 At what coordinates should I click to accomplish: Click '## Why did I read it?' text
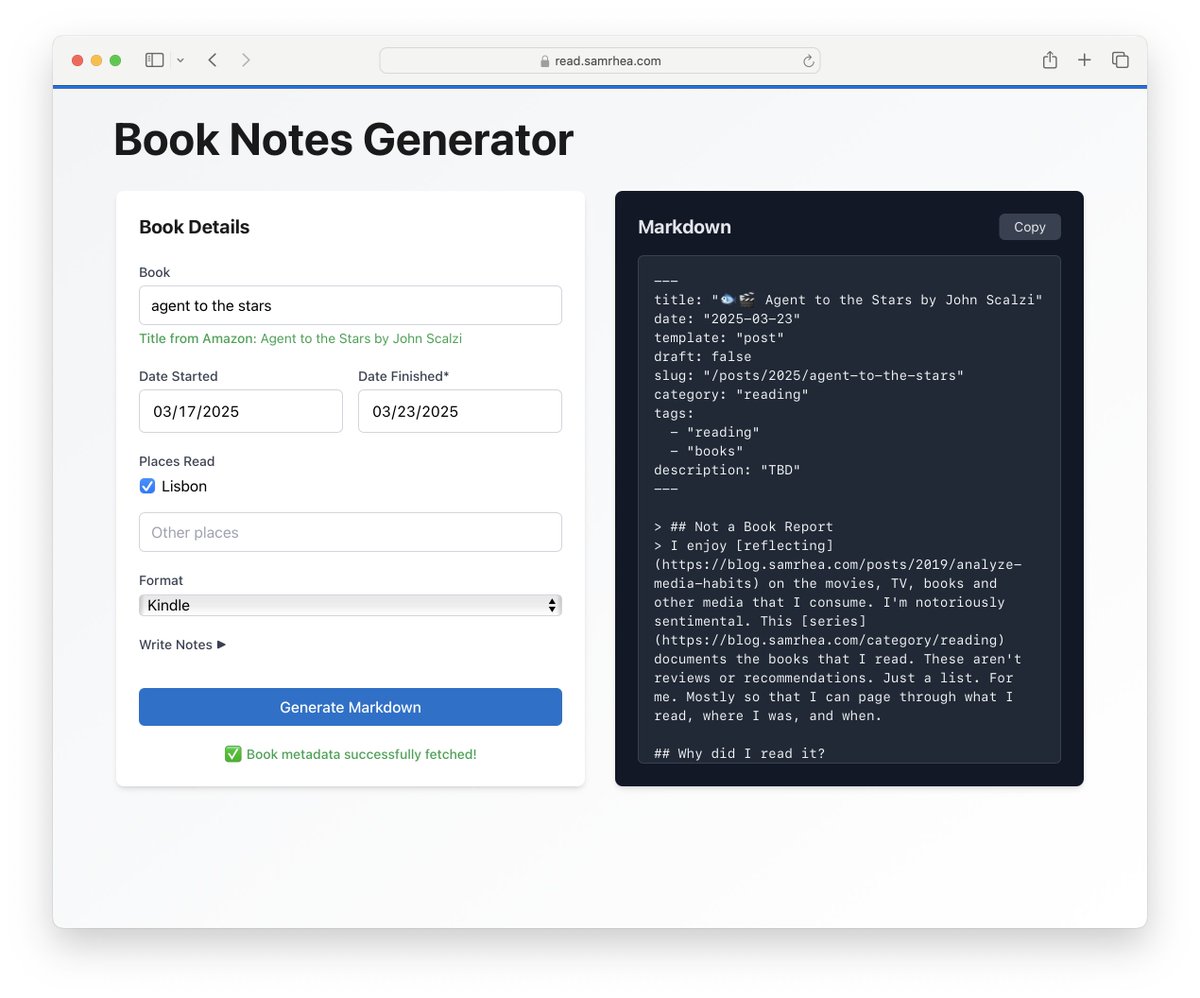(740, 753)
